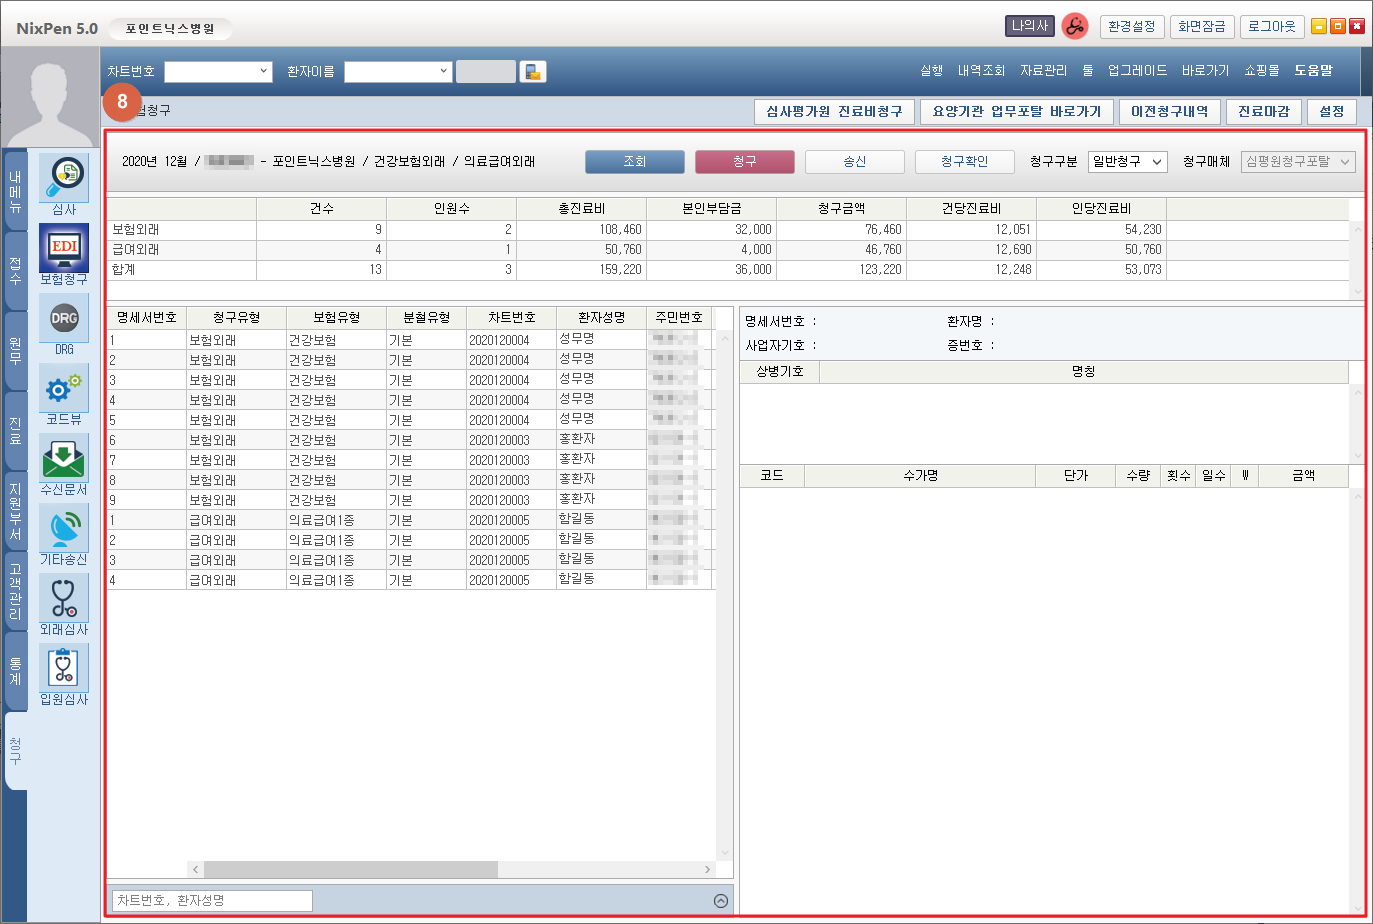Expand the 청구구분 일반청구 dropdown

[x=1127, y=162]
